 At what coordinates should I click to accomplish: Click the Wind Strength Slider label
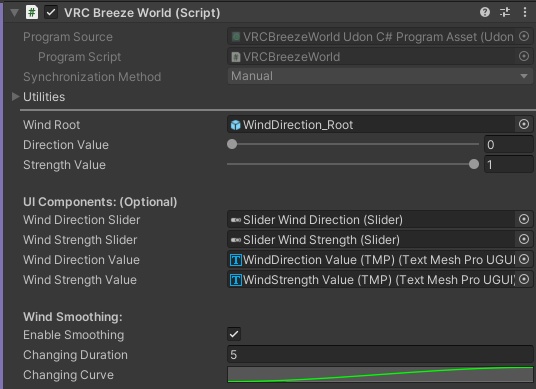tap(80, 240)
